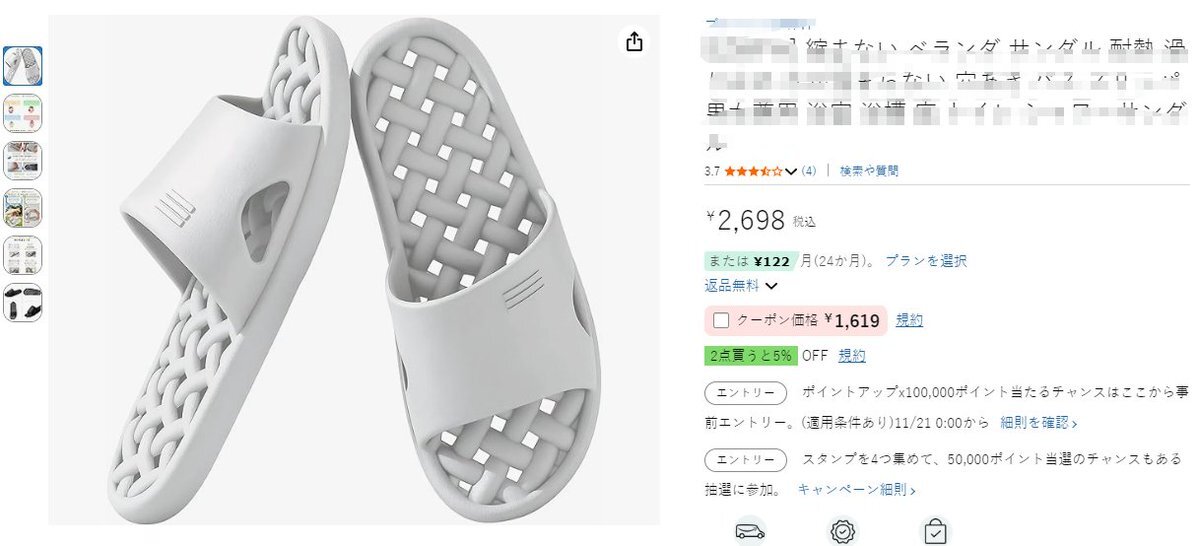Viewport: 1199px width, 546px height.
Task: Click the review count (4) link
Action: [808, 171]
